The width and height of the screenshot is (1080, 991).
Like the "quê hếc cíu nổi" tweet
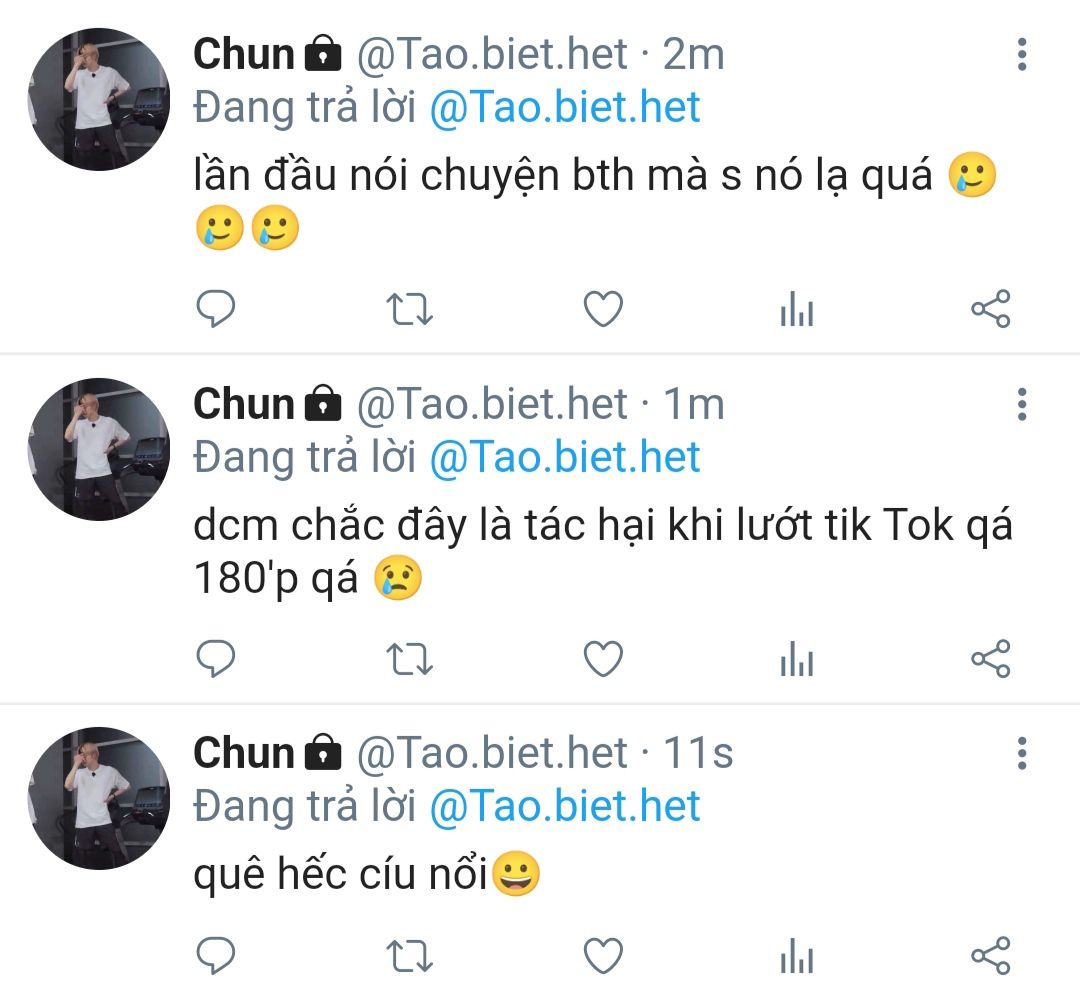(x=603, y=956)
